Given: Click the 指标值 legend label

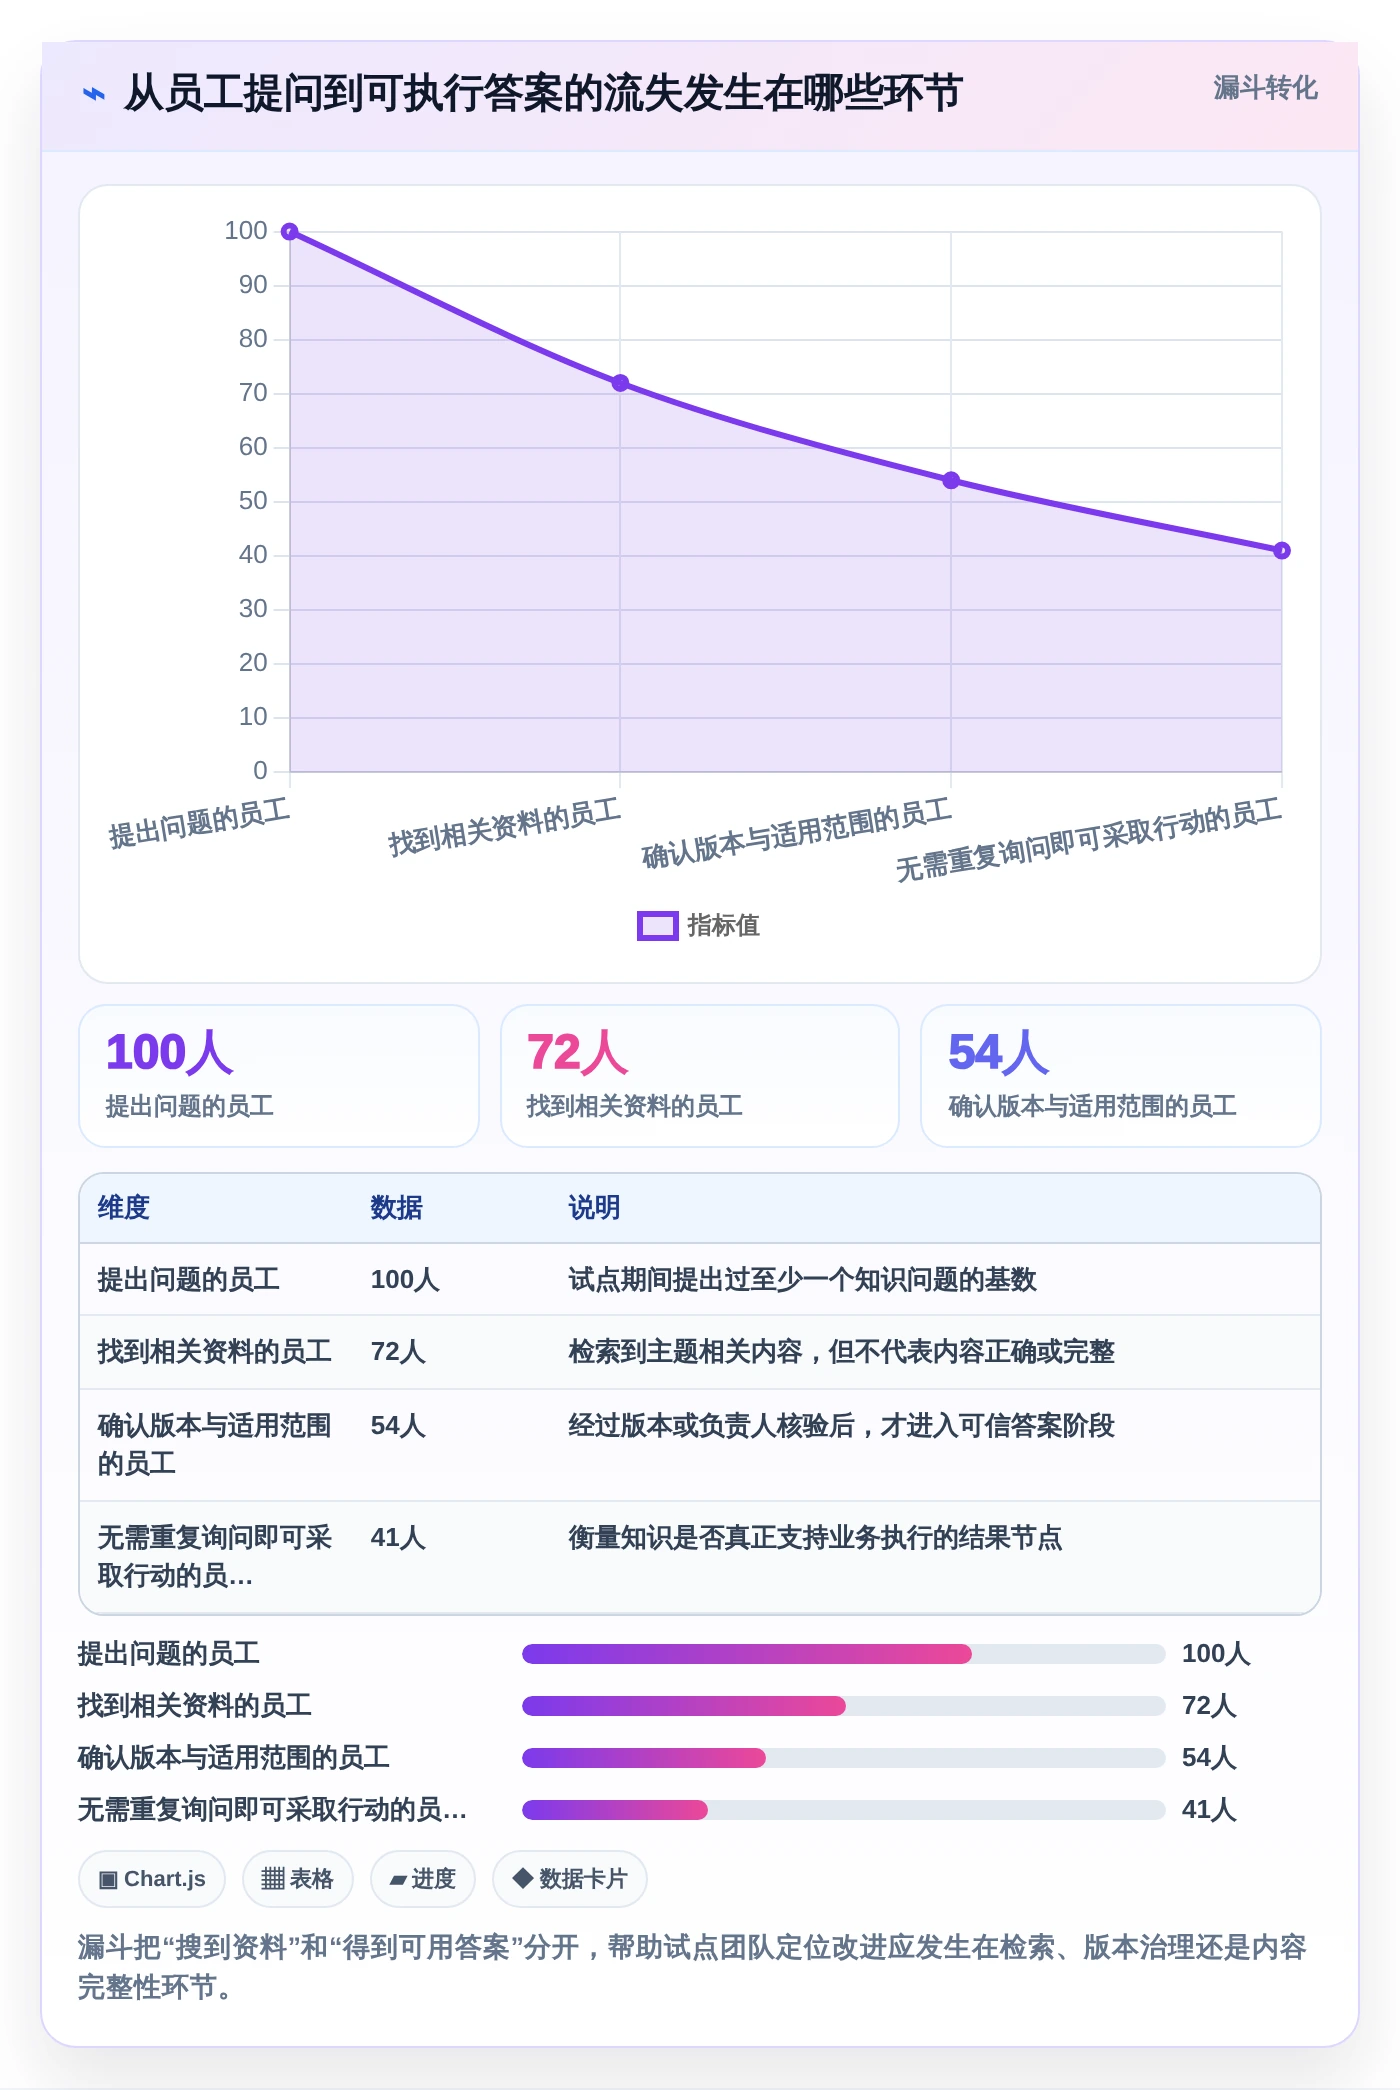Looking at the screenshot, I should 724,926.
